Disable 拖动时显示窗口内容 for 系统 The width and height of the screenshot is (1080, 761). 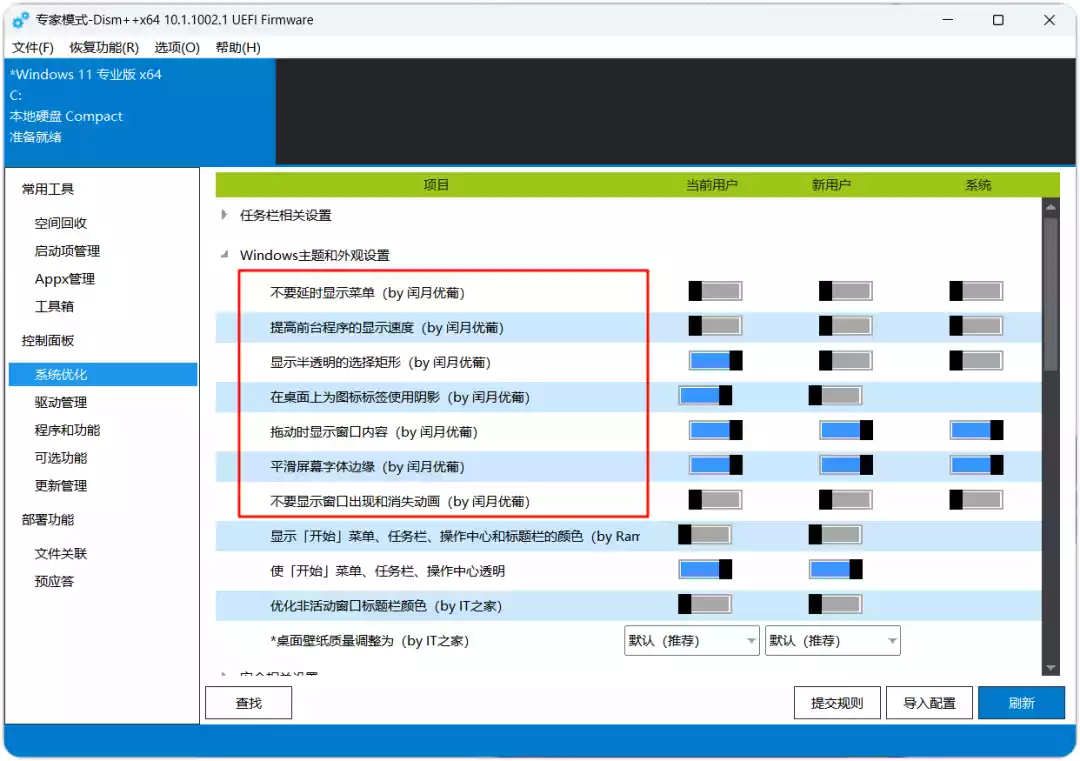[x=976, y=430]
